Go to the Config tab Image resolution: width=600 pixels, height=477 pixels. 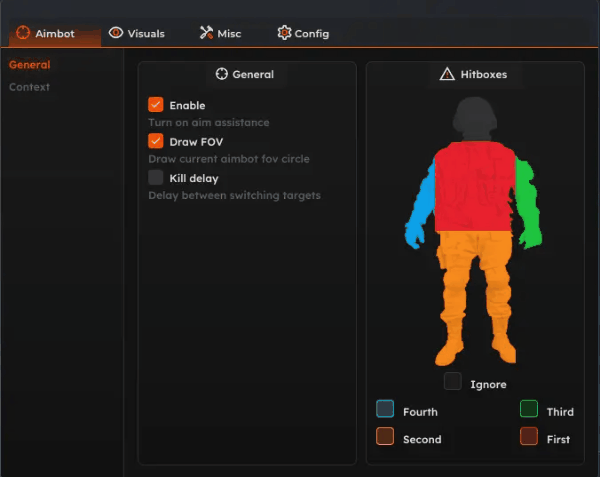point(303,34)
